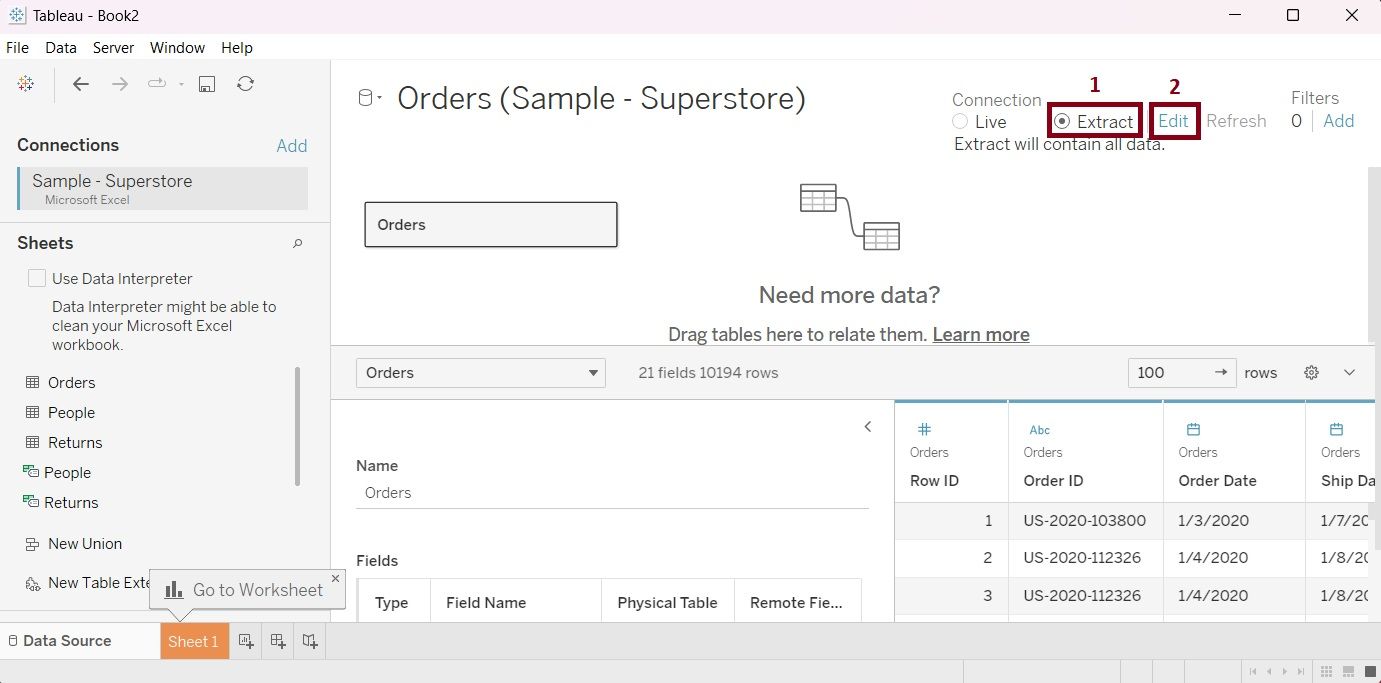Click the Sheets list vertical scrollbar
This screenshot has width=1381, height=683.
tap(297, 426)
